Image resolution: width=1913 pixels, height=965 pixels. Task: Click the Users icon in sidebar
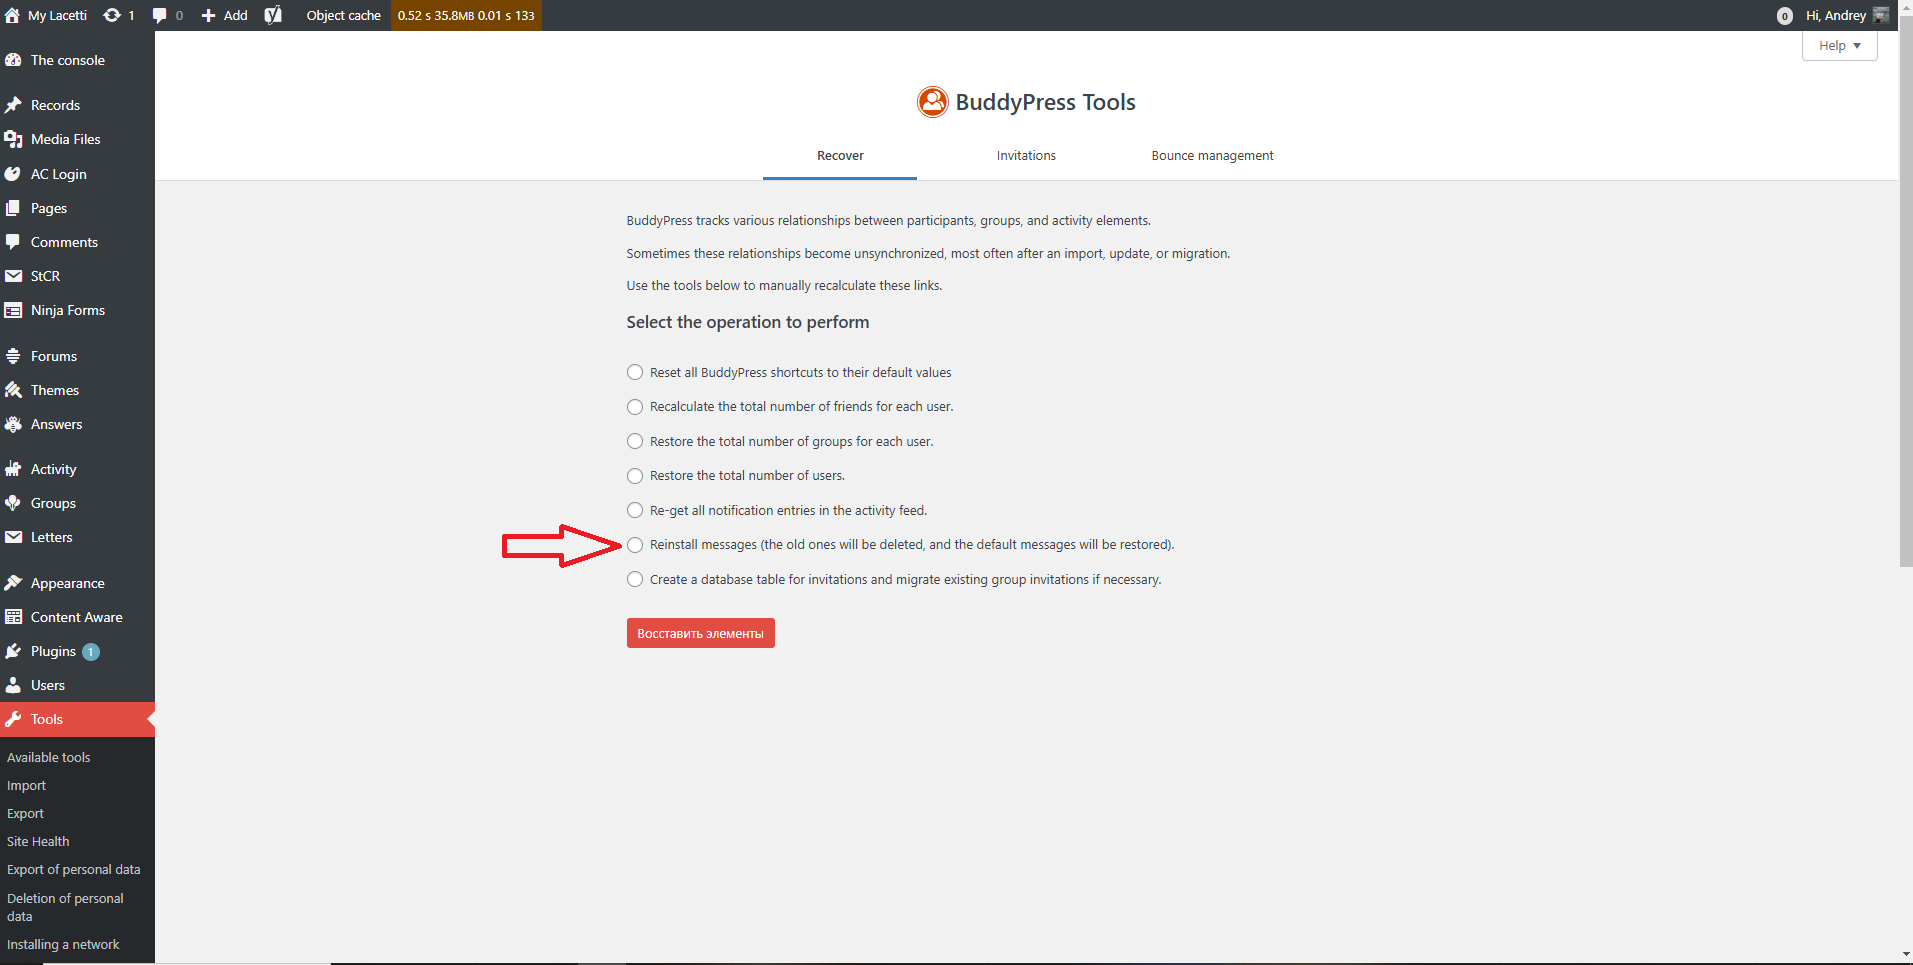tap(13, 685)
